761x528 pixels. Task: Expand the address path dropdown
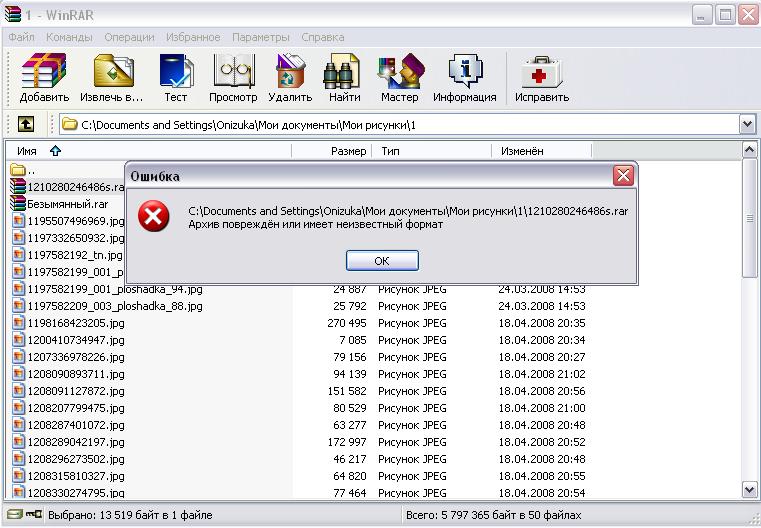point(747,124)
